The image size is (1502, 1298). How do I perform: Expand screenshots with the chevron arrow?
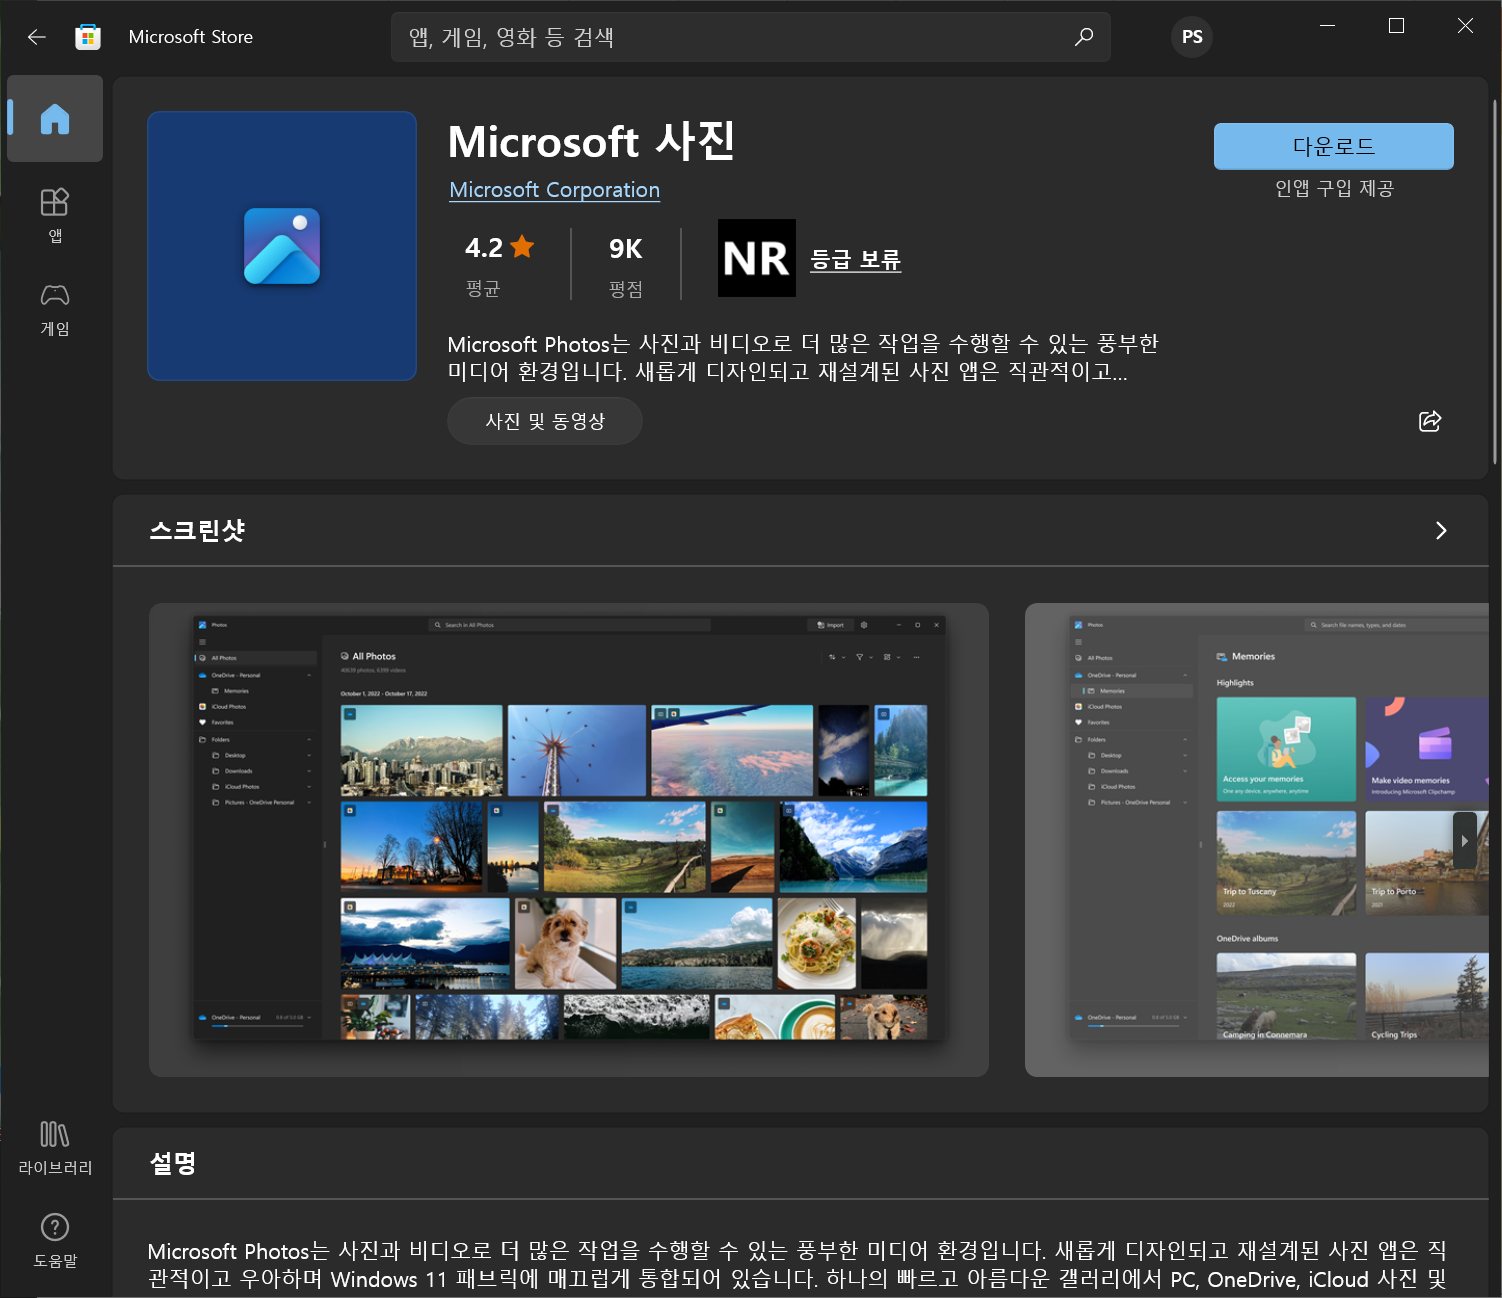pyautogui.click(x=1441, y=531)
